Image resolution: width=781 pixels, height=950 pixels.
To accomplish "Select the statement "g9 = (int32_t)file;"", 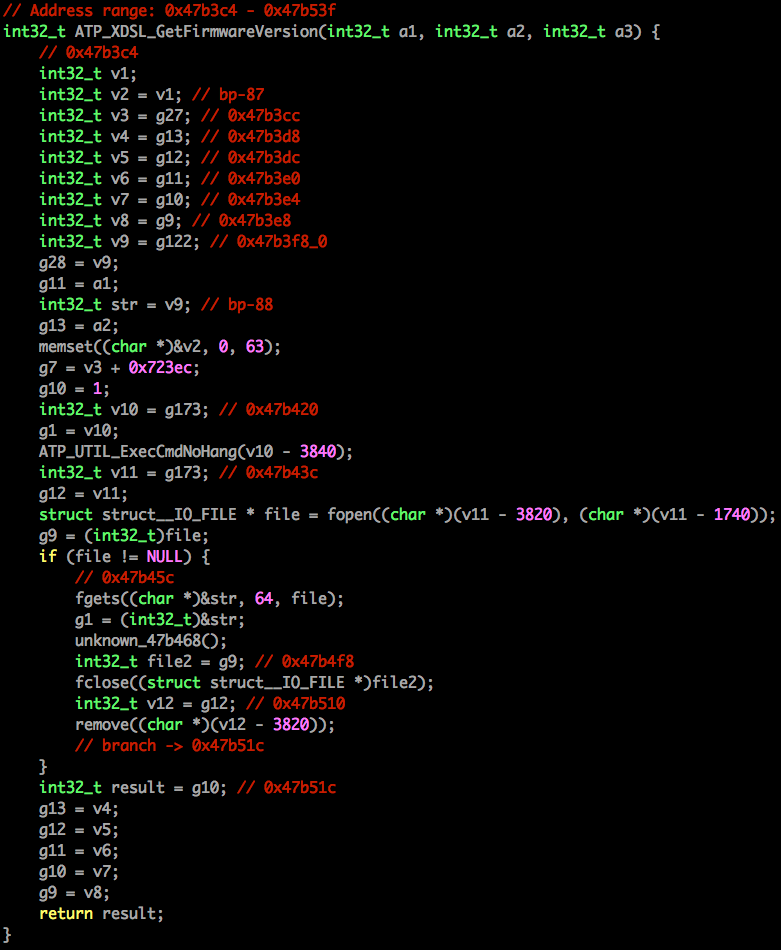I will tap(124, 536).
